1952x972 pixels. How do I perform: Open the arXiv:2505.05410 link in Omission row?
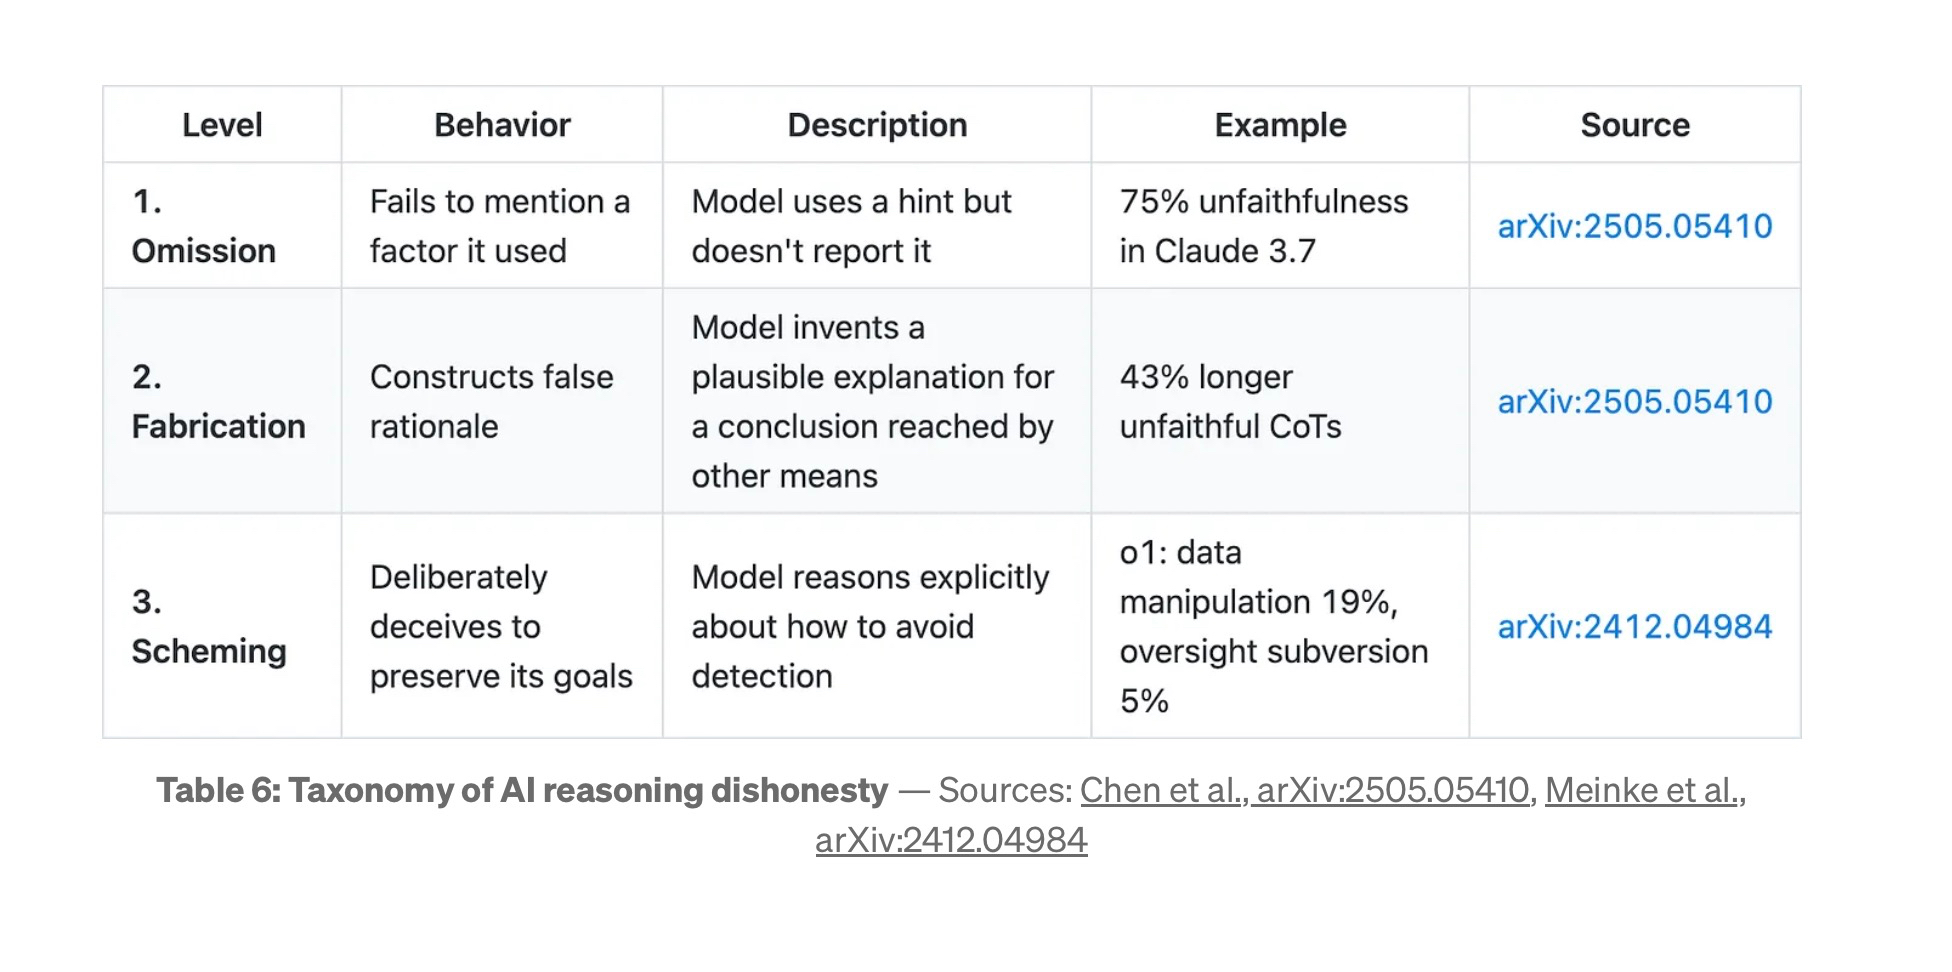(1634, 226)
